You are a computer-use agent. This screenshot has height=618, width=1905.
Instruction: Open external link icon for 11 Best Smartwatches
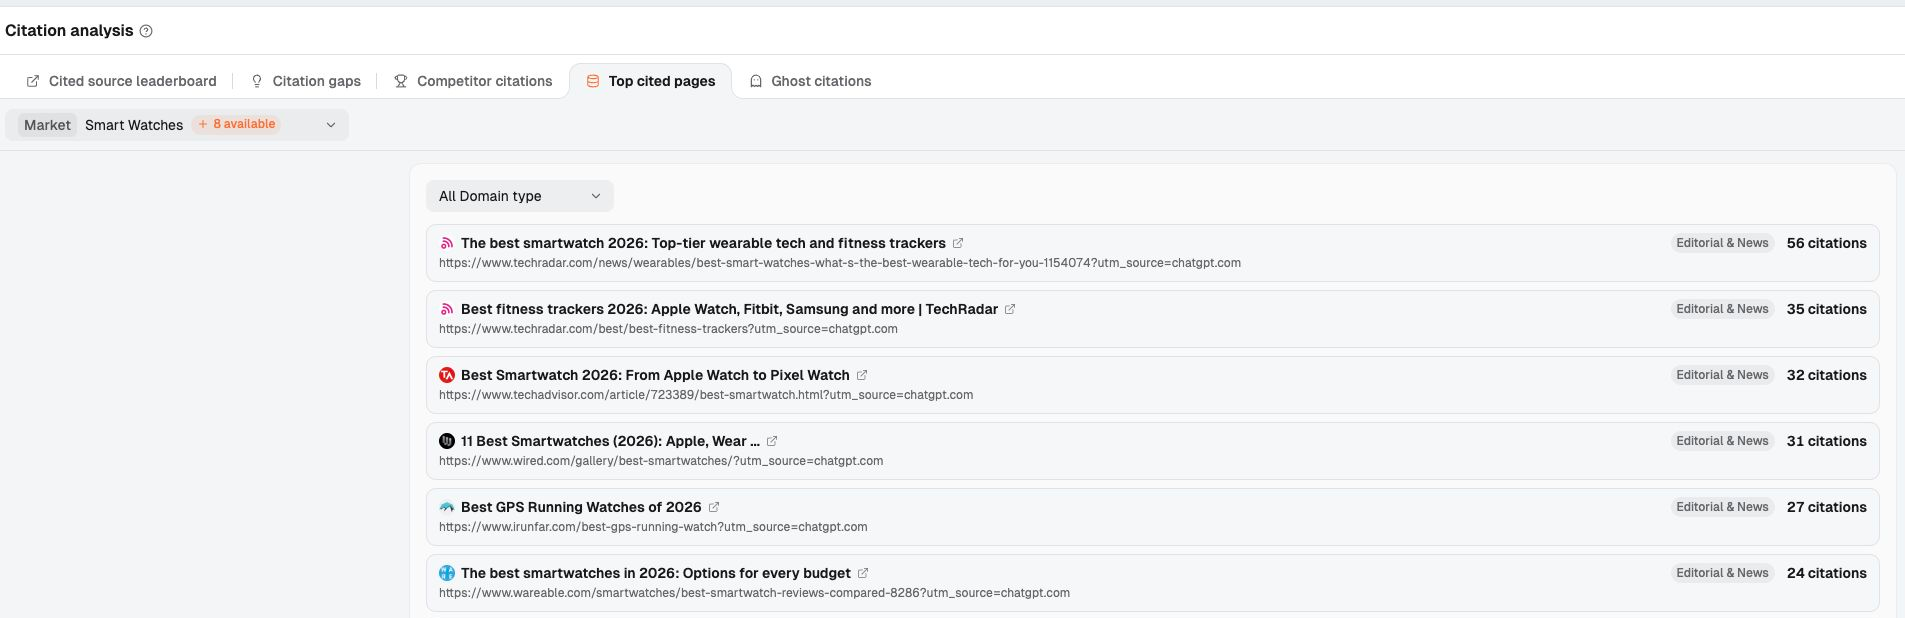tap(772, 441)
